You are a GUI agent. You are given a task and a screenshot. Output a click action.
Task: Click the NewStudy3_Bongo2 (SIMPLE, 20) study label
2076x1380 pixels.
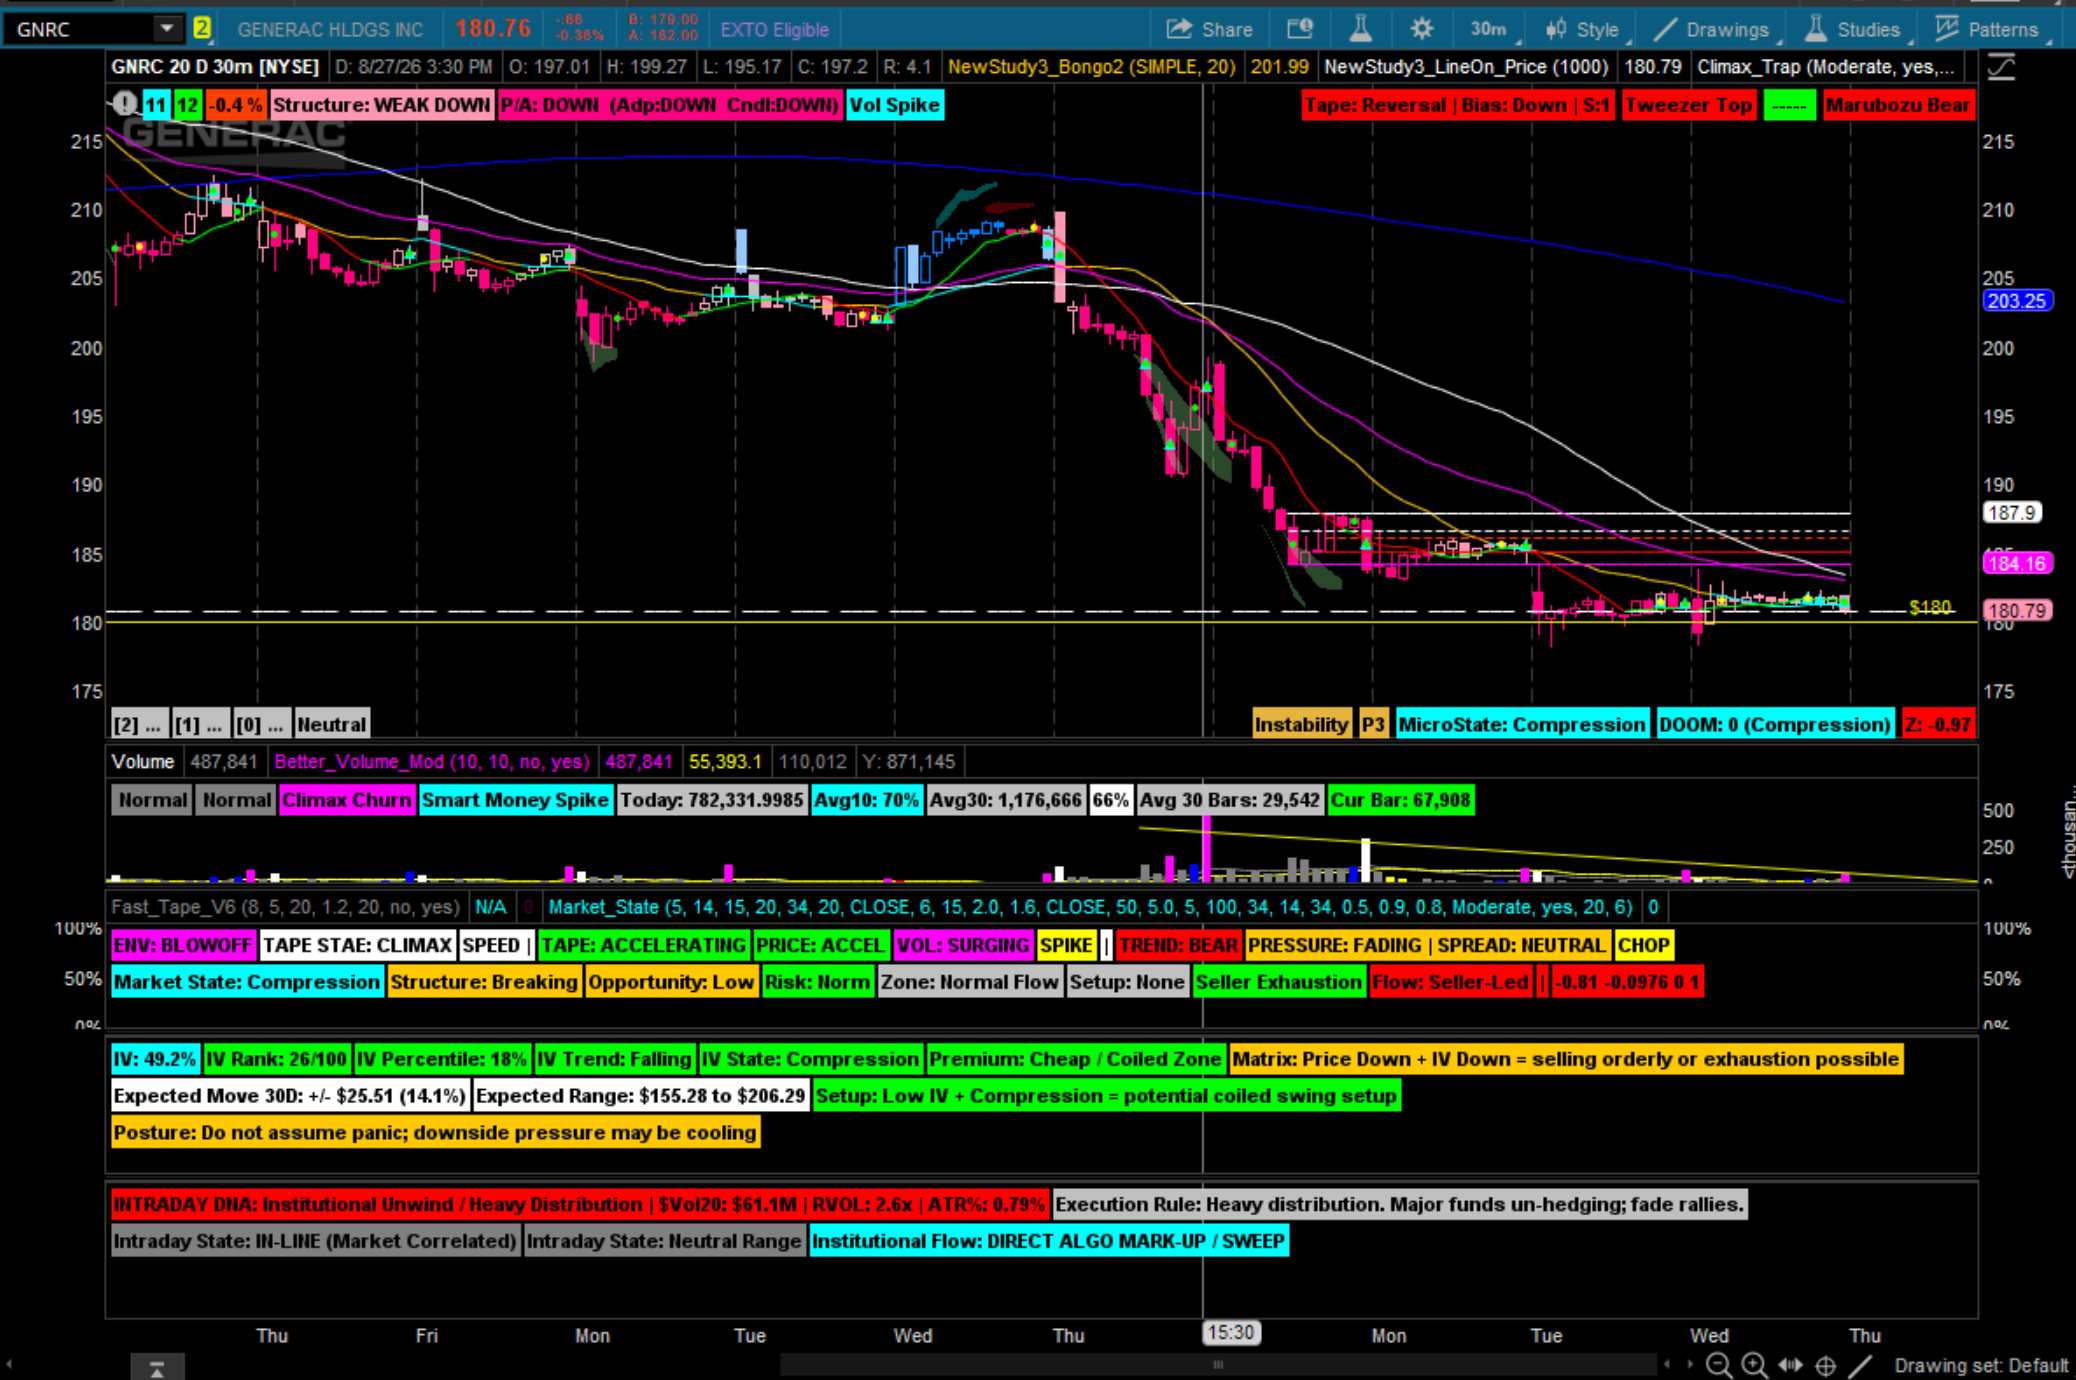(x=1091, y=67)
